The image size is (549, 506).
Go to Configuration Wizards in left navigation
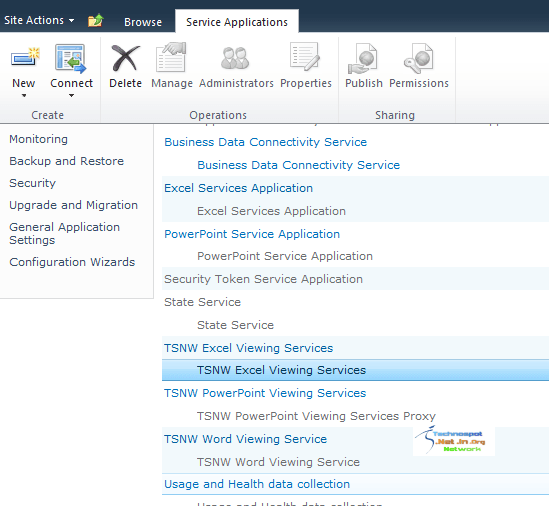click(x=72, y=262)
